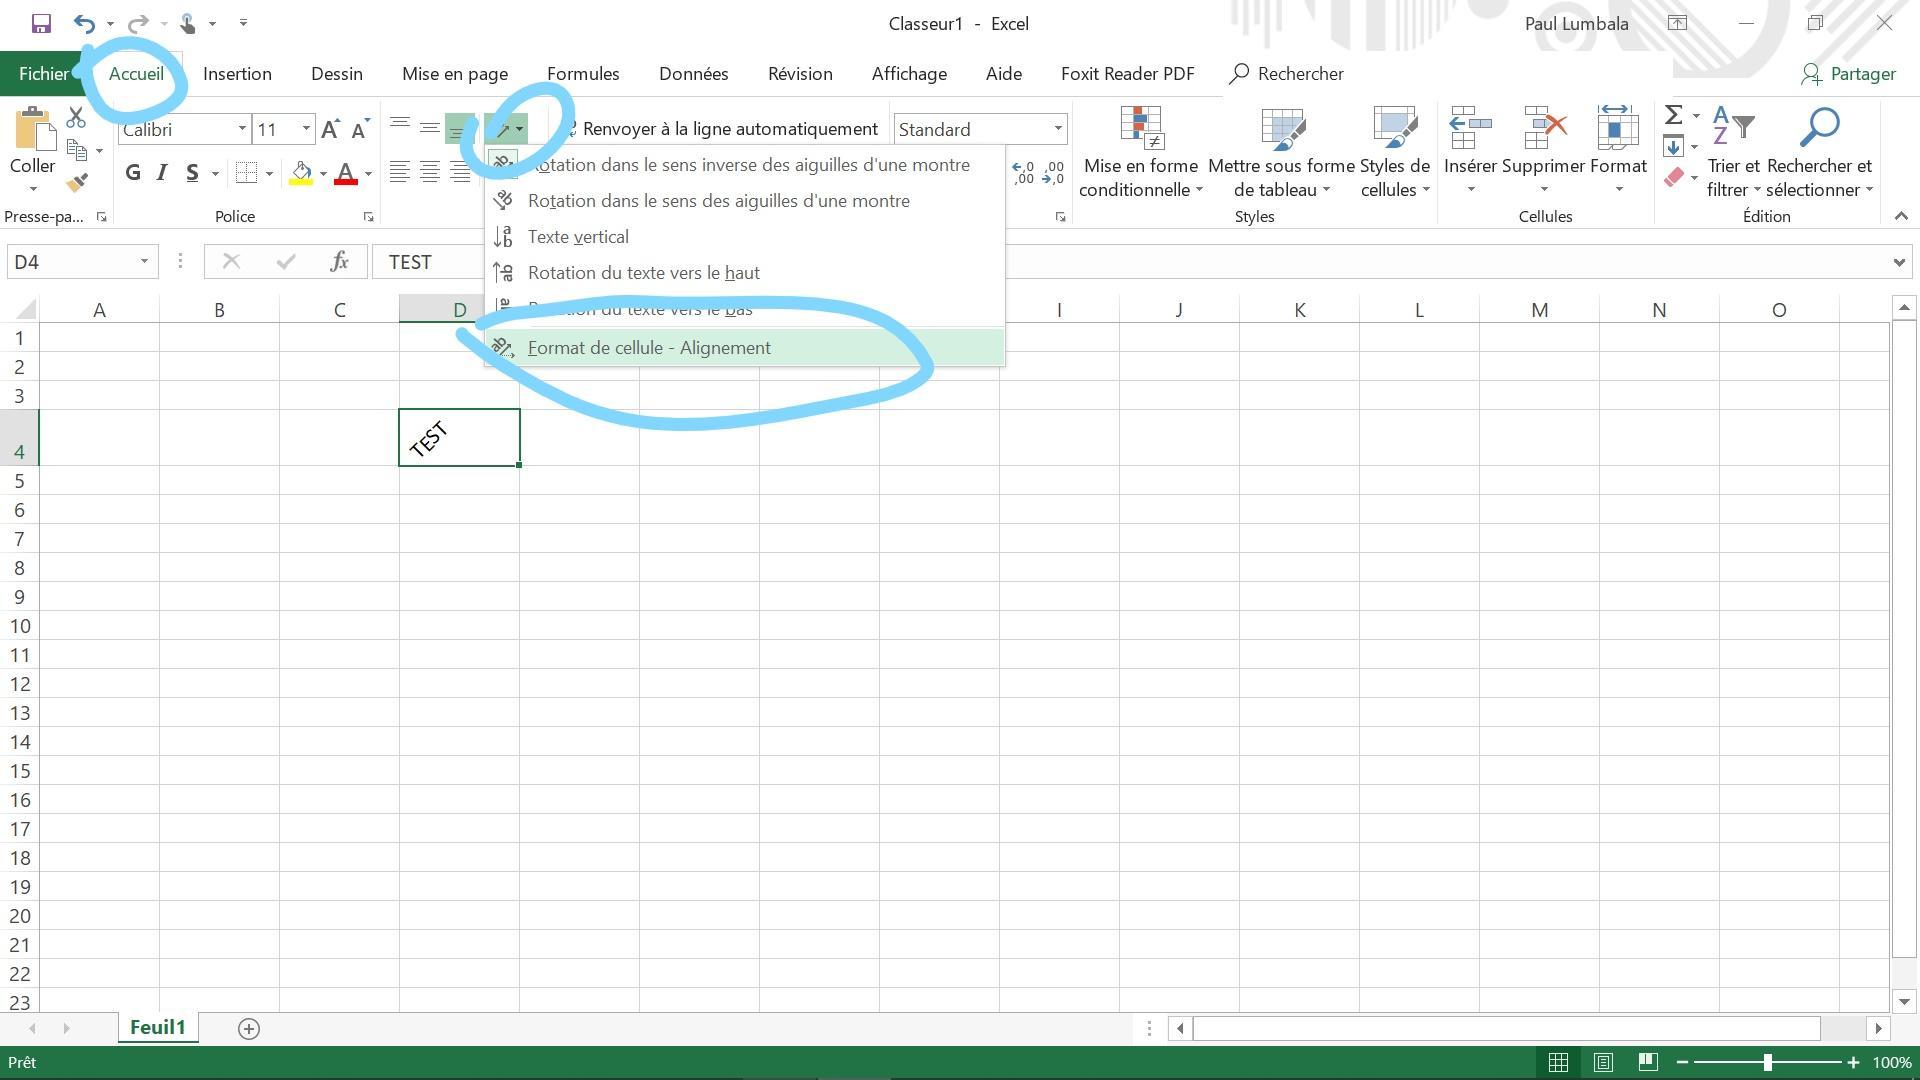Click Renvoyer à la ligne automatiquement
Screen dimensions: 1920x1080
729,129
